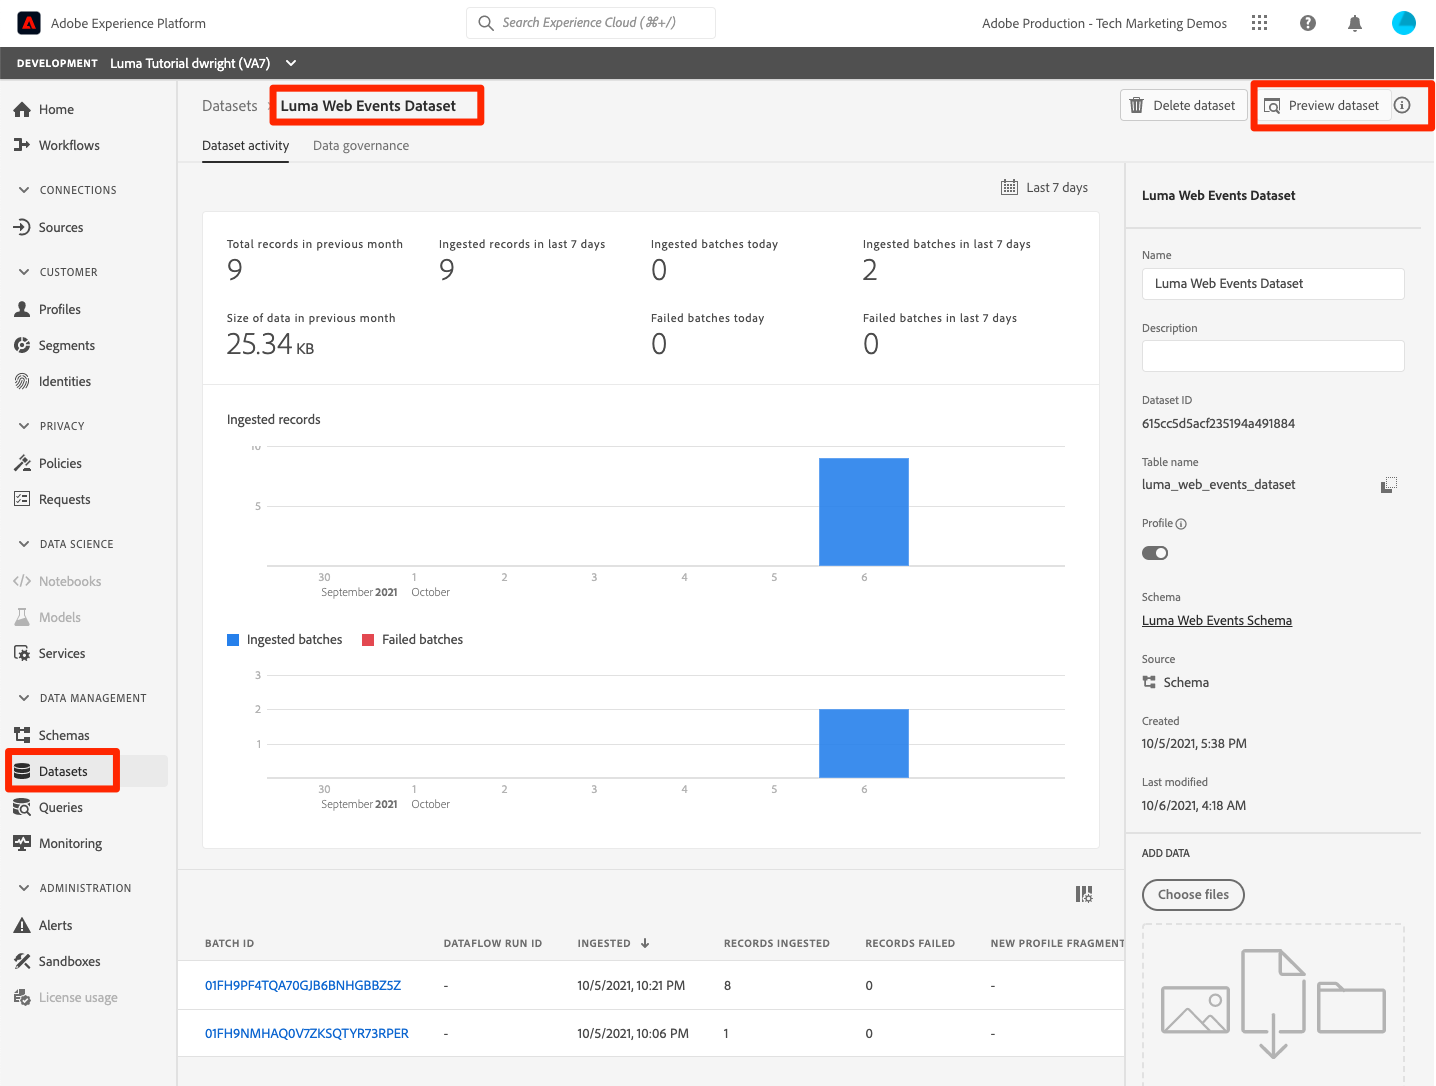
Task: Click the table name luma_web_events_dataset
Action: click(x=1218, y=485)
